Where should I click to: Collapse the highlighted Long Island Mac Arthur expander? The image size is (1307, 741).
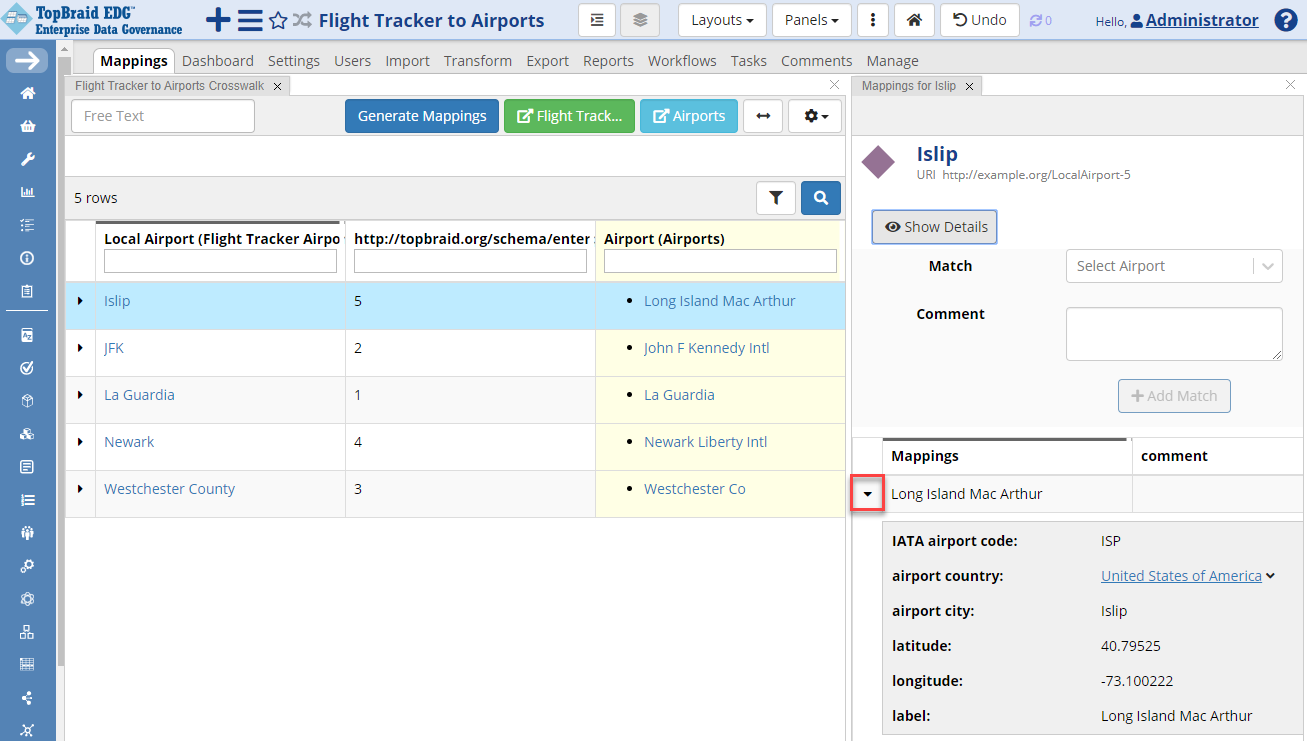[x=867, y=493]
